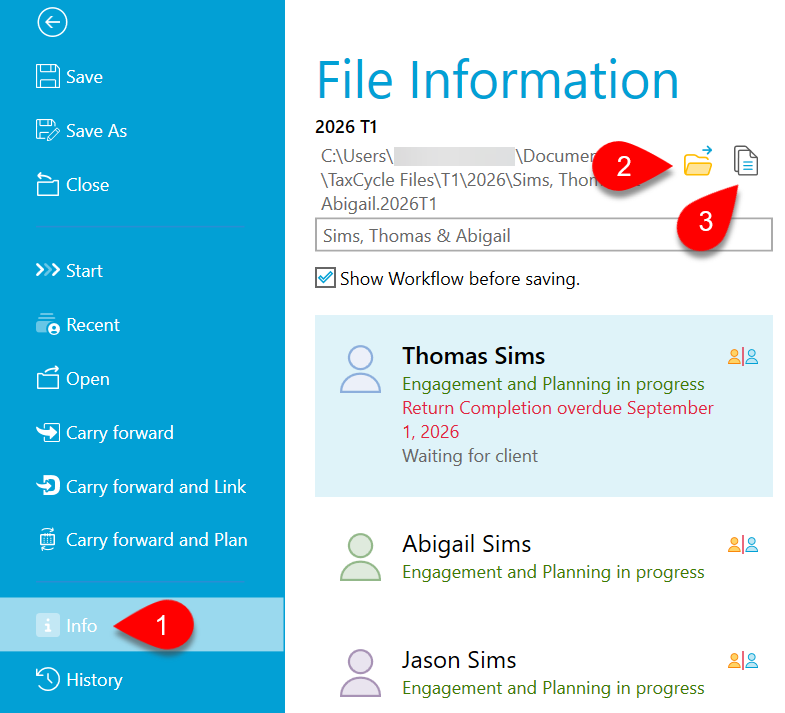Click the Save floppy disk icon
Image resolution: width=785 pixels, height=713 pixels.
click(x=48, y=76)
